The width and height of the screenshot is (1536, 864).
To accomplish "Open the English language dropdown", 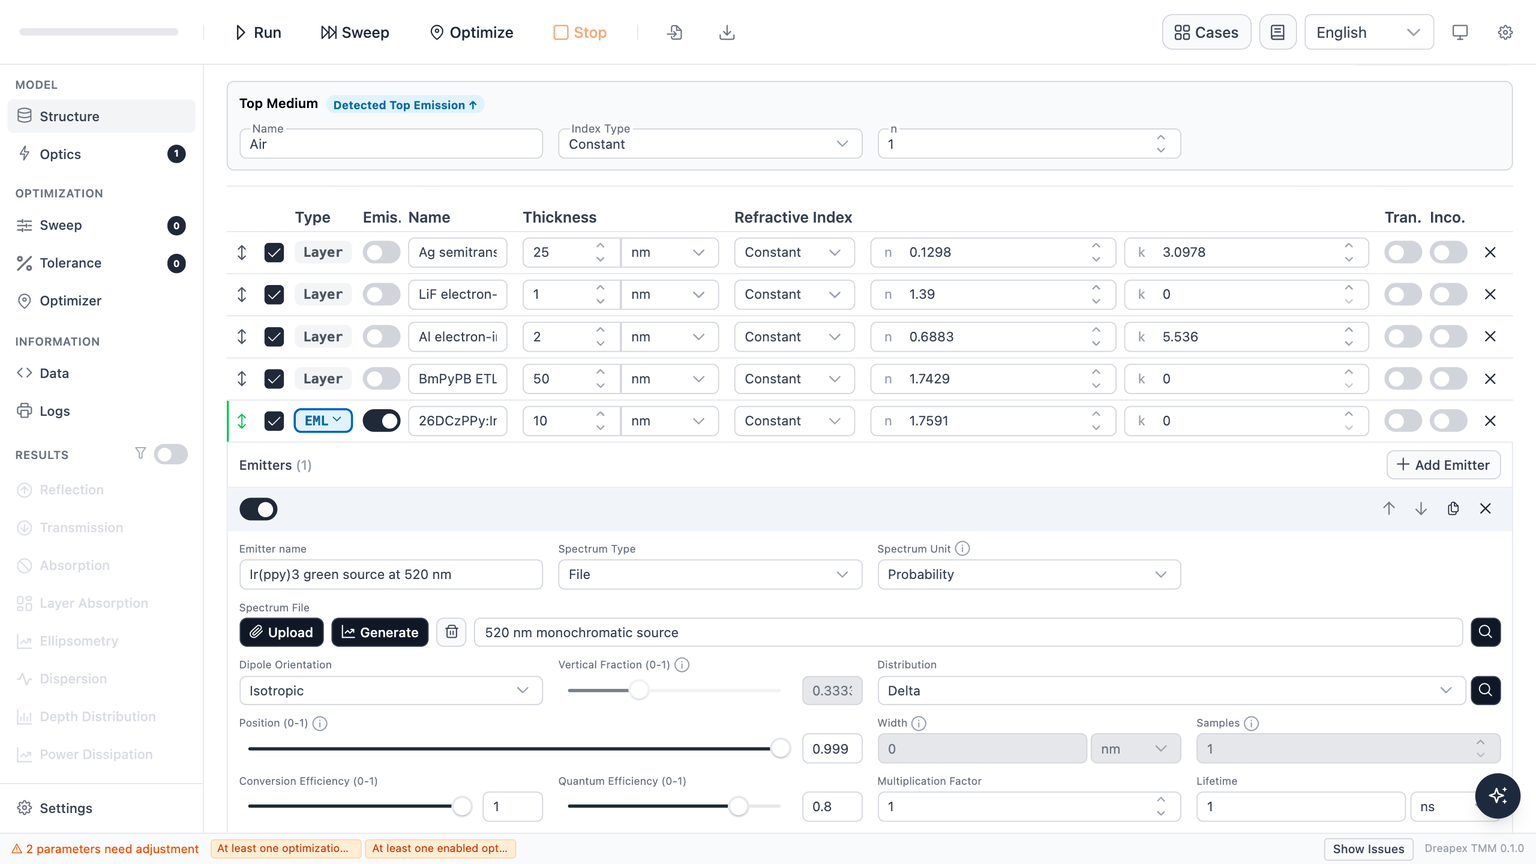I will click(1368, 32).
